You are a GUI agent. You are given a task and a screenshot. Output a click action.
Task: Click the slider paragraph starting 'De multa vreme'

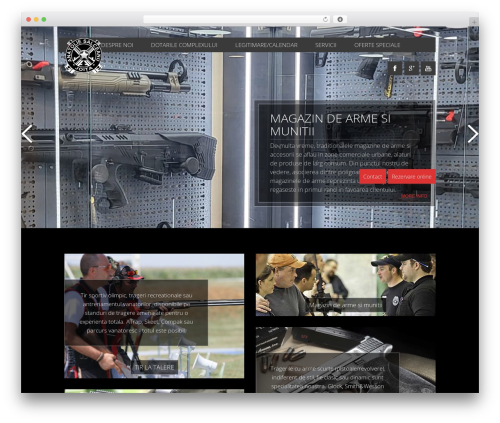pos(340,168)
